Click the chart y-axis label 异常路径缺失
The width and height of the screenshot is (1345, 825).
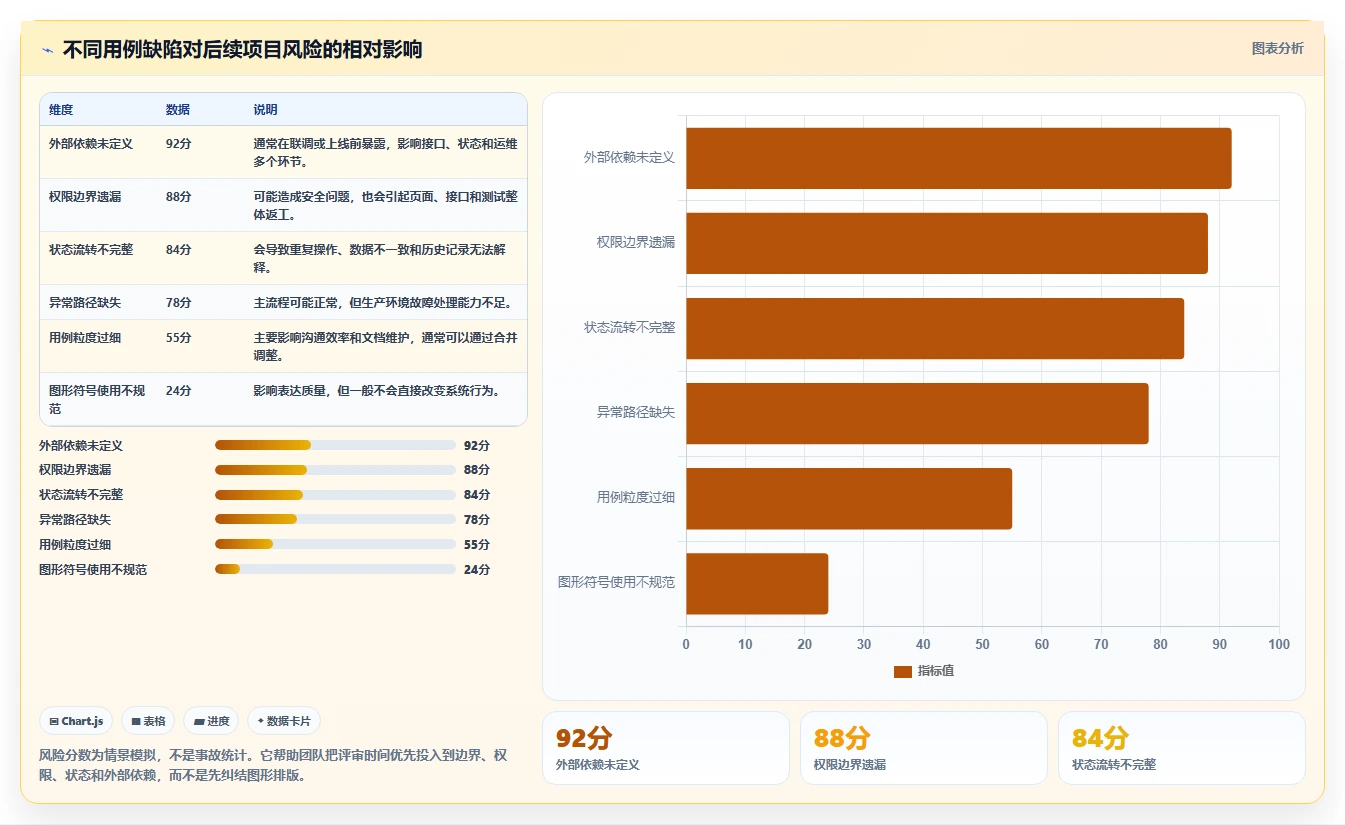click(636, 413)
